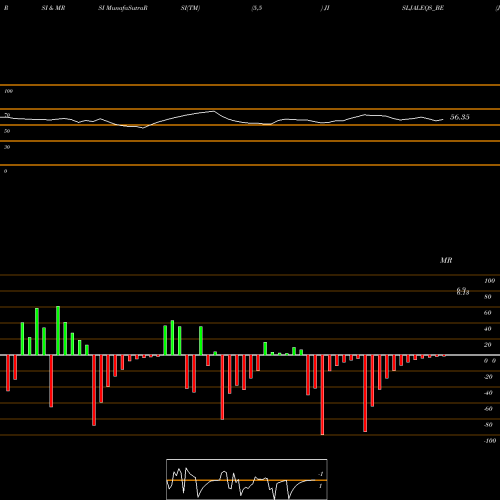Click the -60 label on MR axis
This screenshot has width=500, height=500.
(488, 409)
